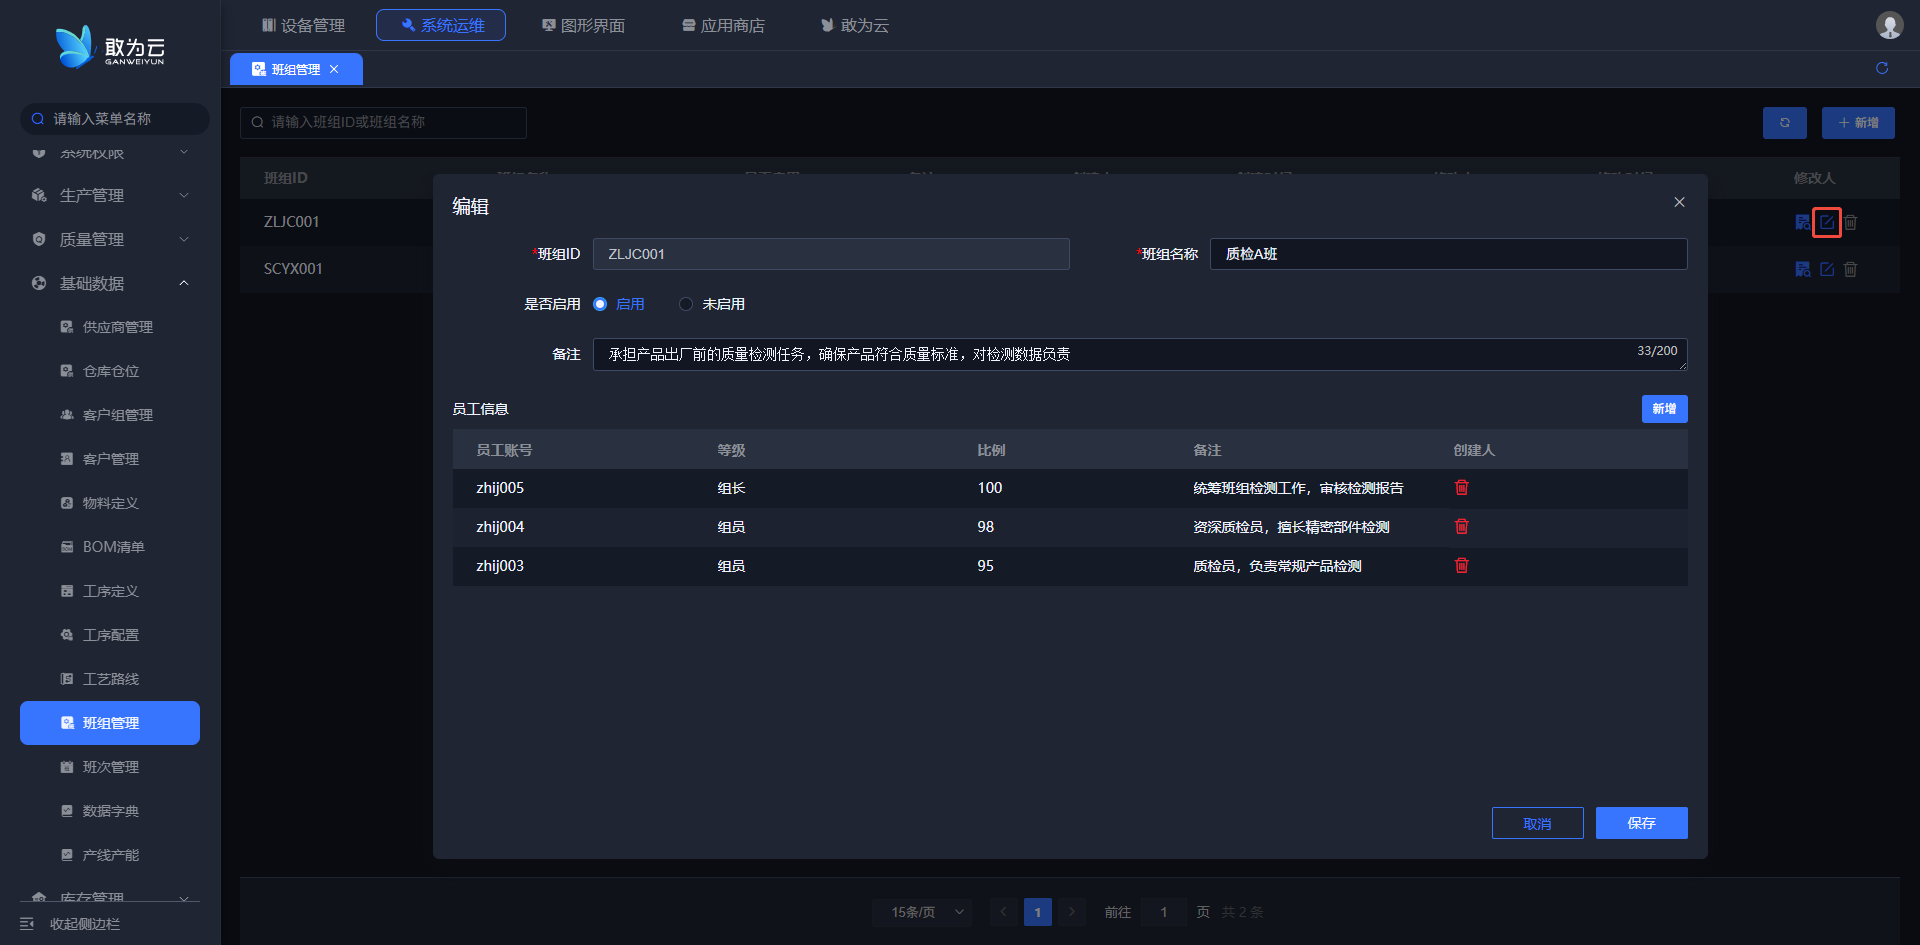Select the 启用 radio button
Screen dimensions: 1920x945
pos(600,304)
